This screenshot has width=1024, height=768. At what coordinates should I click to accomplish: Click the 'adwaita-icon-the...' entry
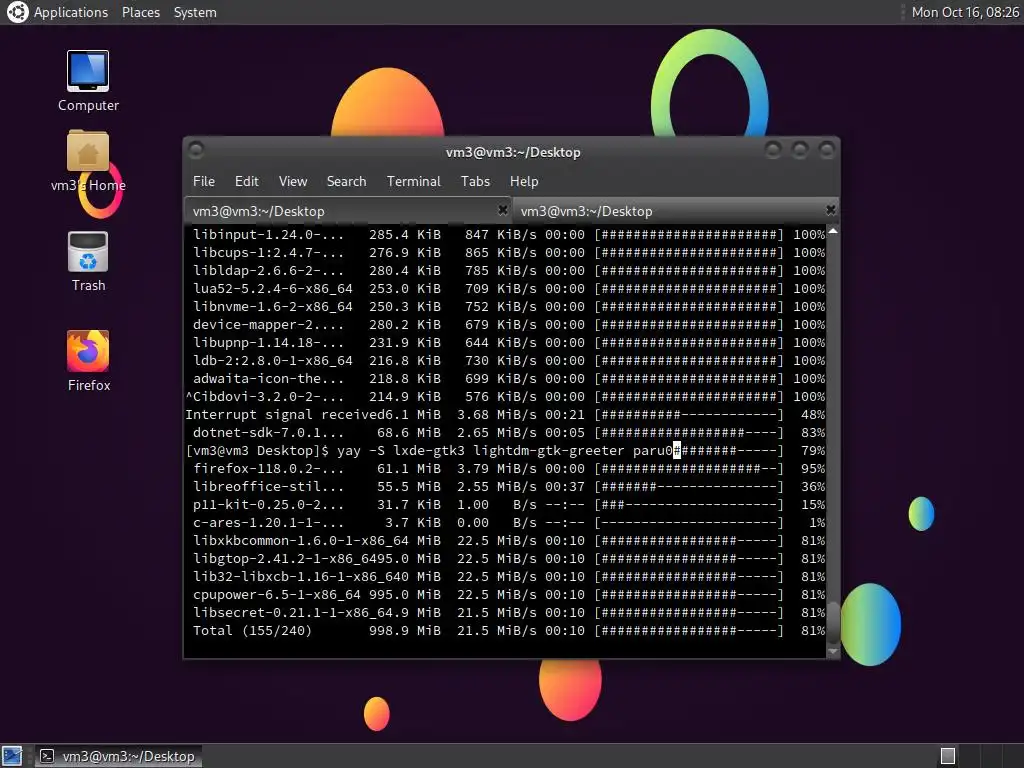(268, 379)
